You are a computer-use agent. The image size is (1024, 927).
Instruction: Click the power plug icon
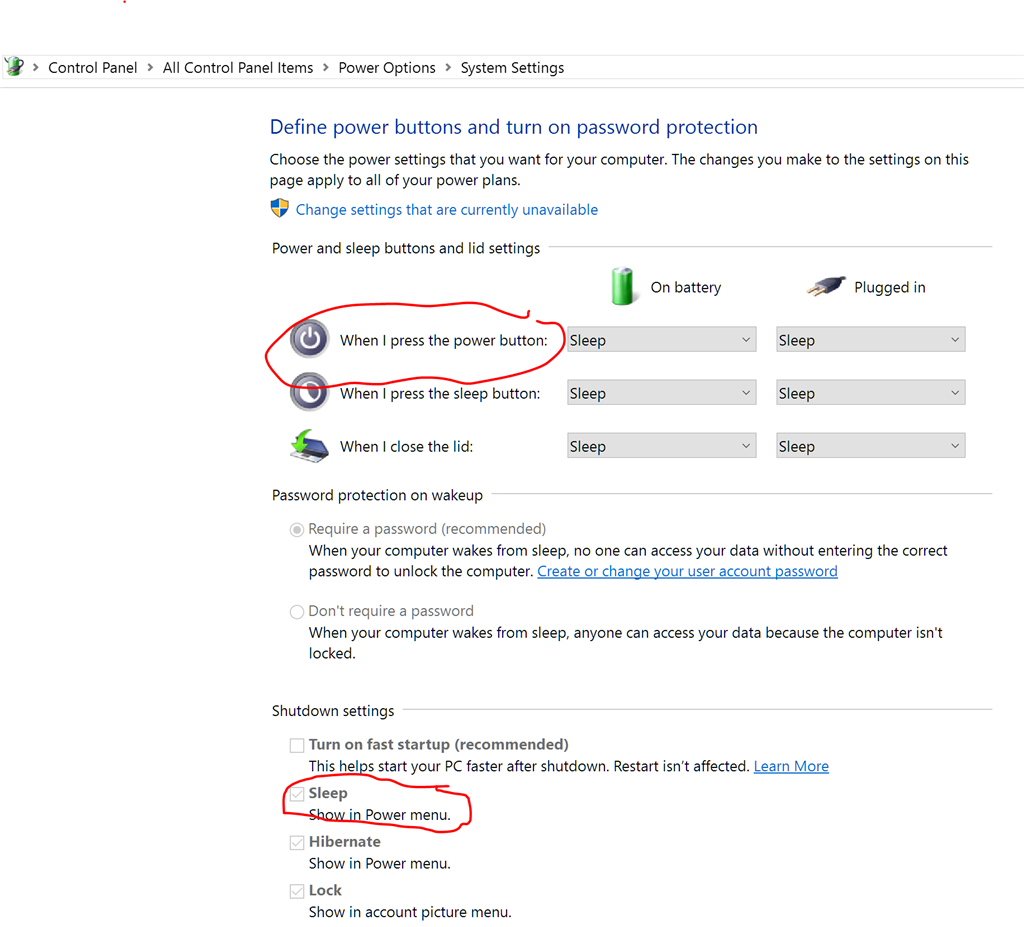point(826,286)
